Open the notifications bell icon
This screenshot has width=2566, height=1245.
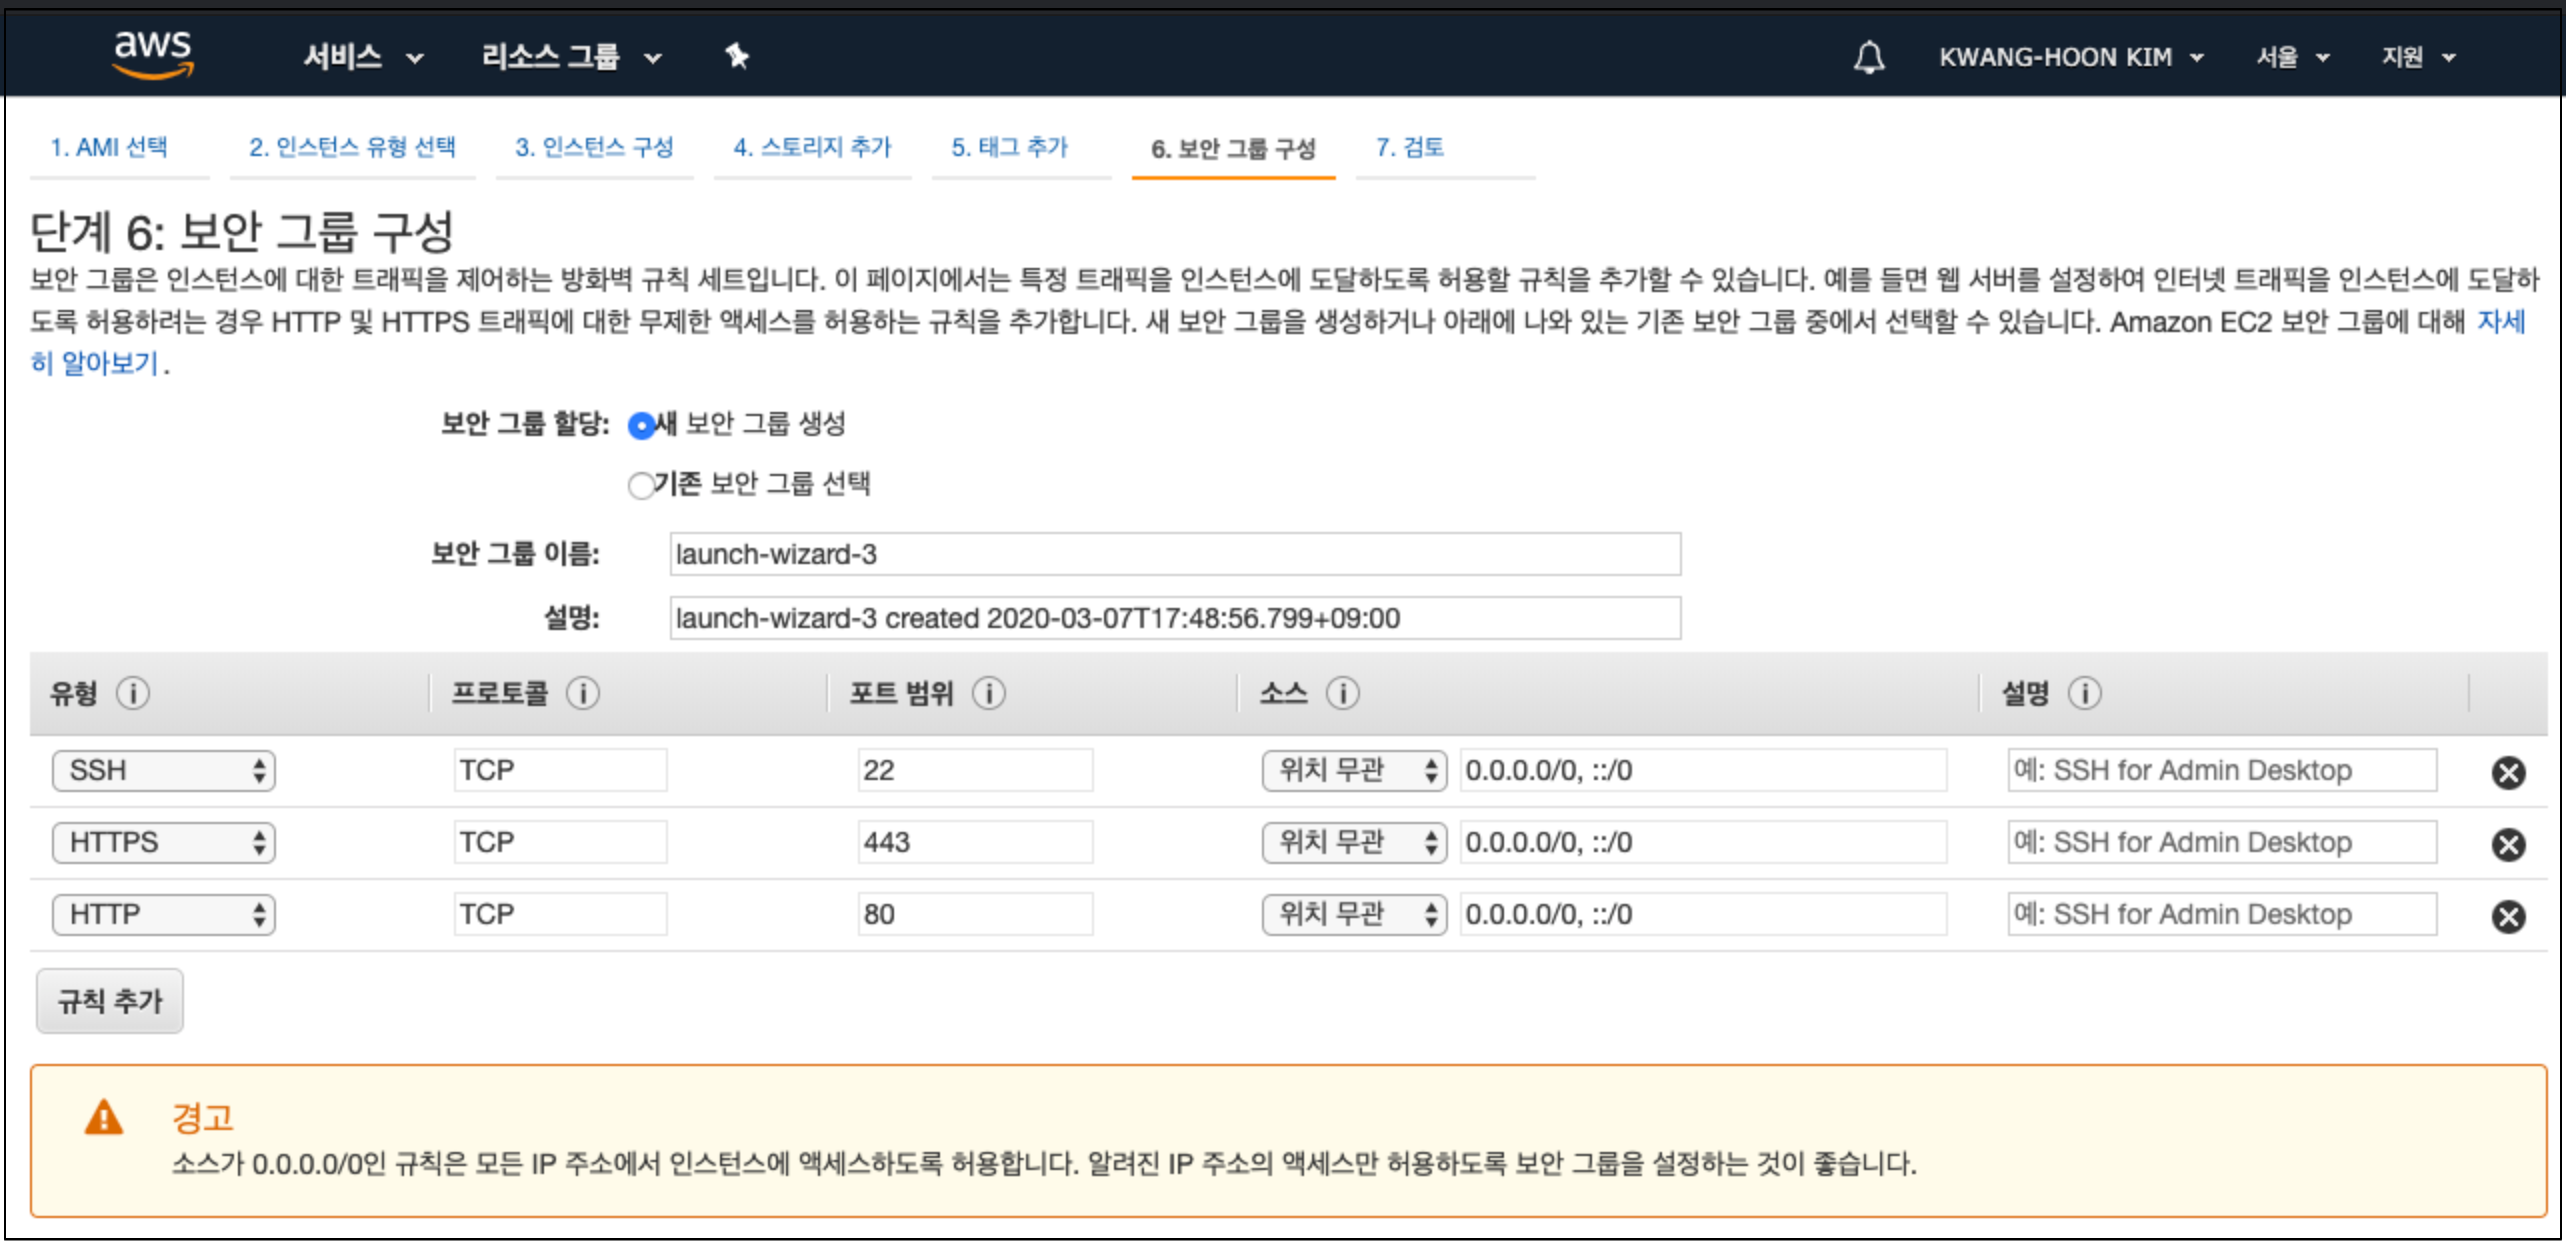coord(1868,57)
